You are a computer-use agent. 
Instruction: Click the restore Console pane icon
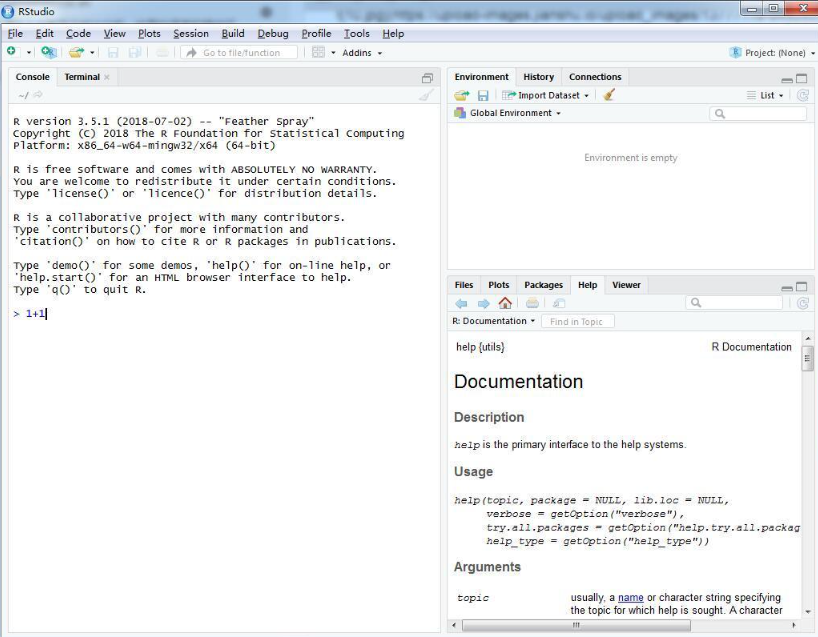pyautogui.click(x=427, y=78)
